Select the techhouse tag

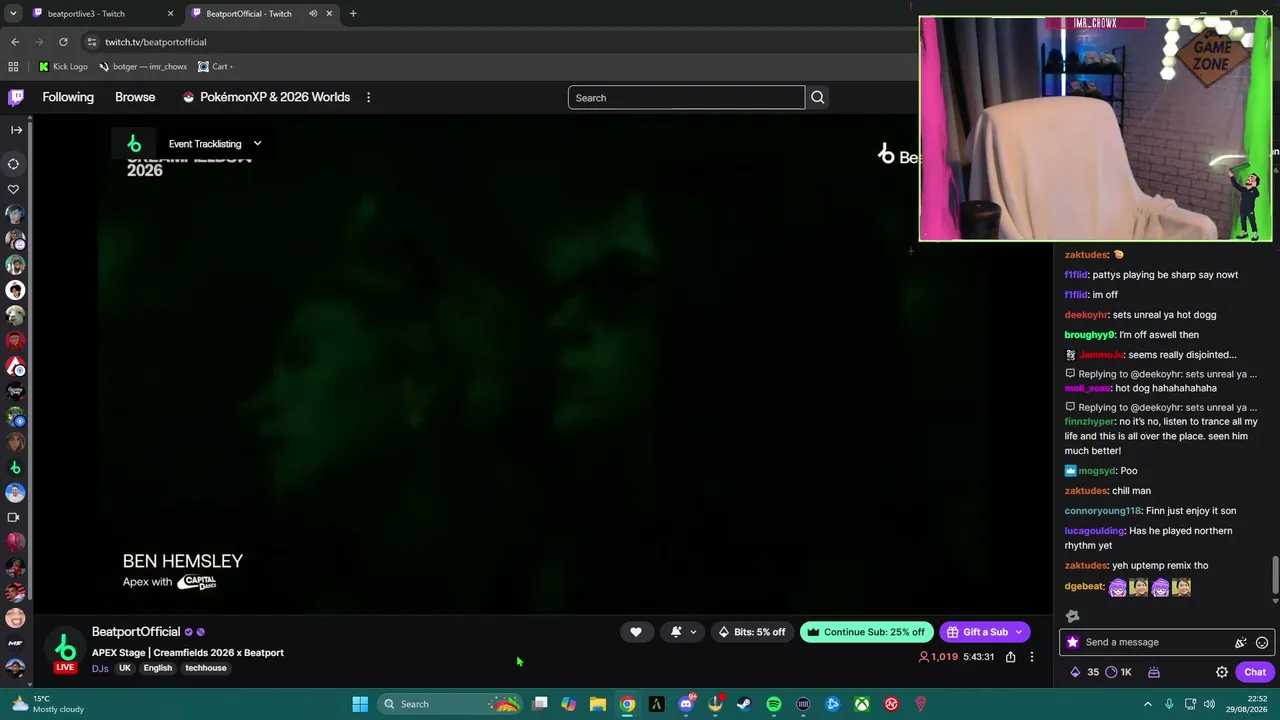(x=205, y=668)
